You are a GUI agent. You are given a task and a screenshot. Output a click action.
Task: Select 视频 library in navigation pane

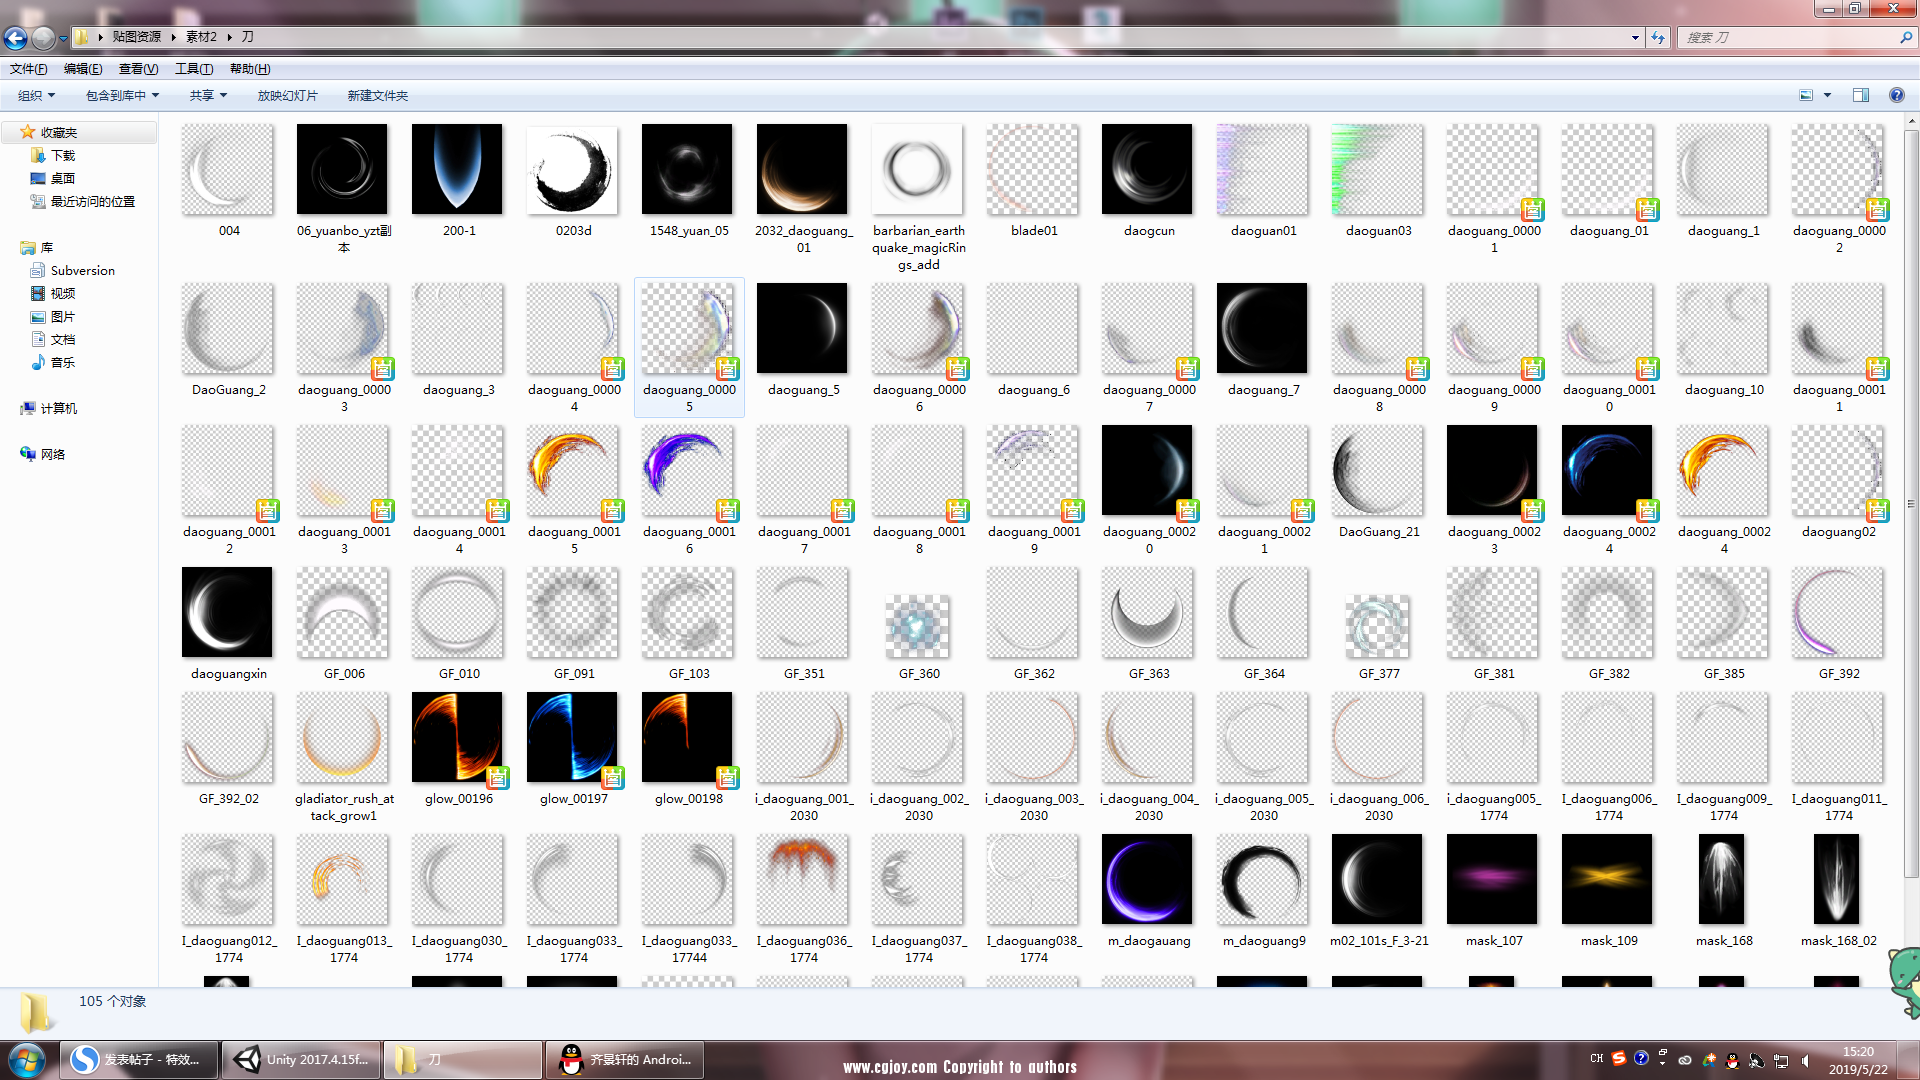click(62, 293)
